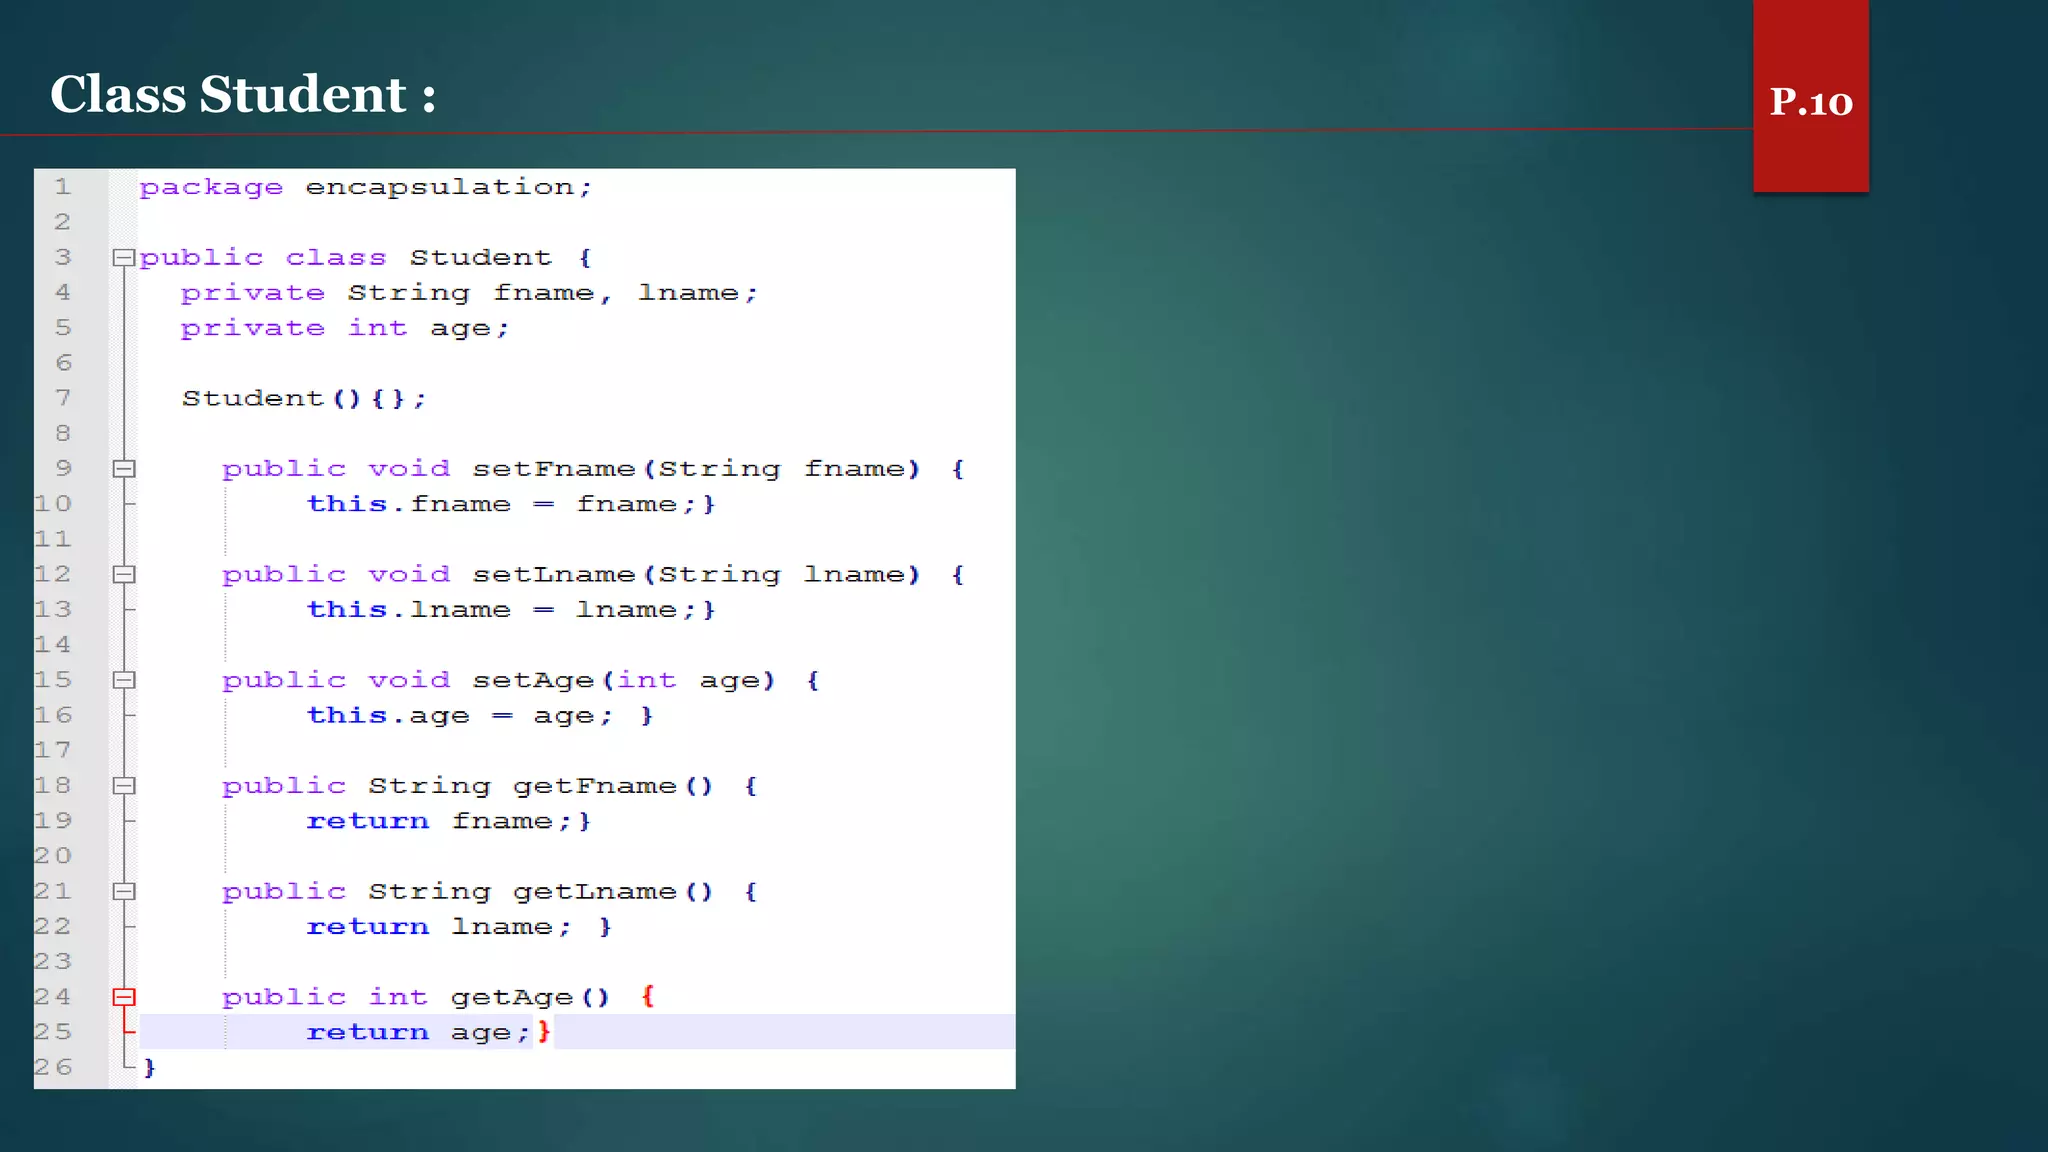The width and height of the screenshot is (2048, 1152).
Task: Collapse the getLname method fold marker
Action: coord(123,891)
